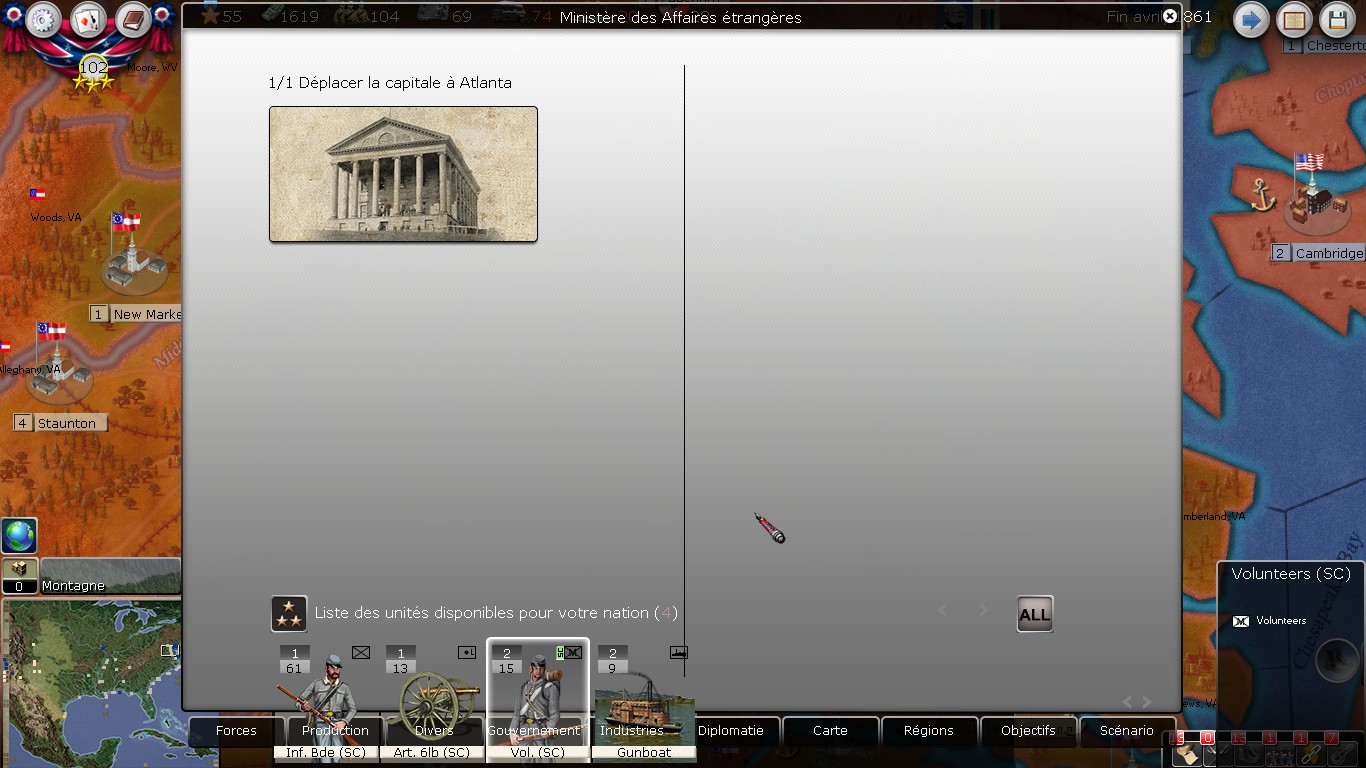This screenshot has width=1366, height=768.
Task: Click the playing cards icon
Action: (88, 20)
